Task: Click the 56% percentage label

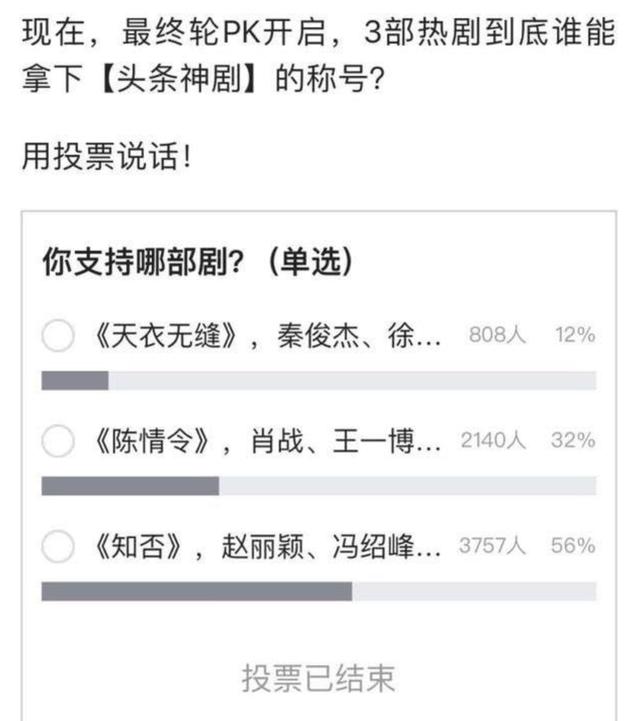Action: coord(573,545)
